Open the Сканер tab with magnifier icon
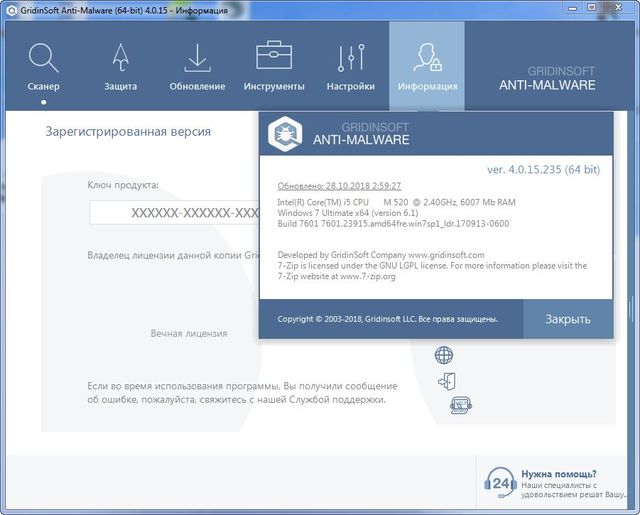 (43, 66)
